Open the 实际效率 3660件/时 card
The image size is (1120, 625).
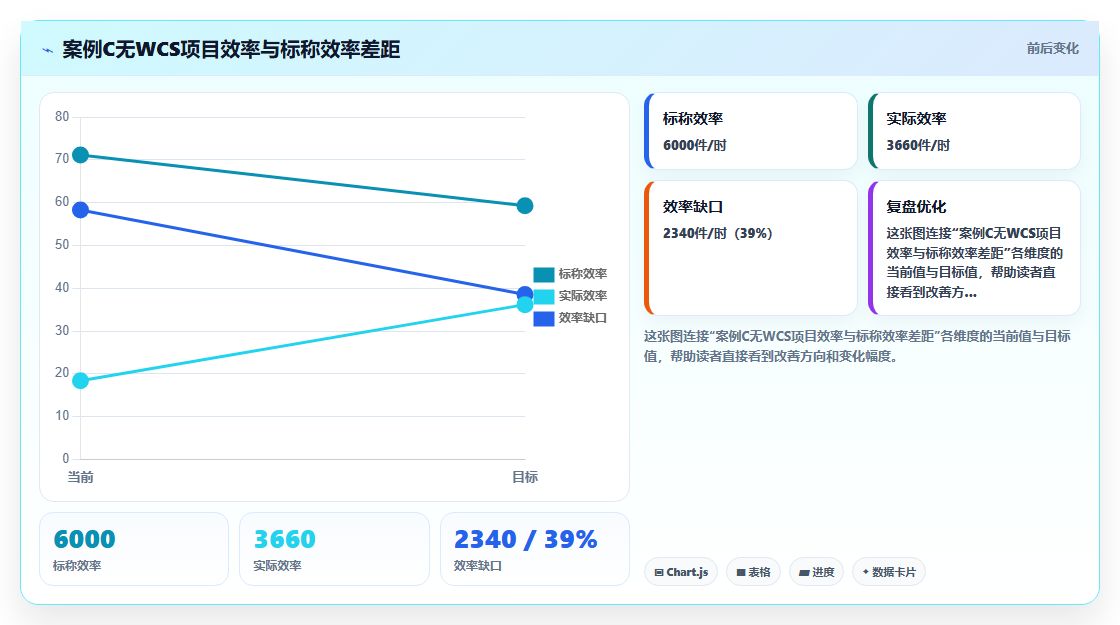(x=974, y=131)
